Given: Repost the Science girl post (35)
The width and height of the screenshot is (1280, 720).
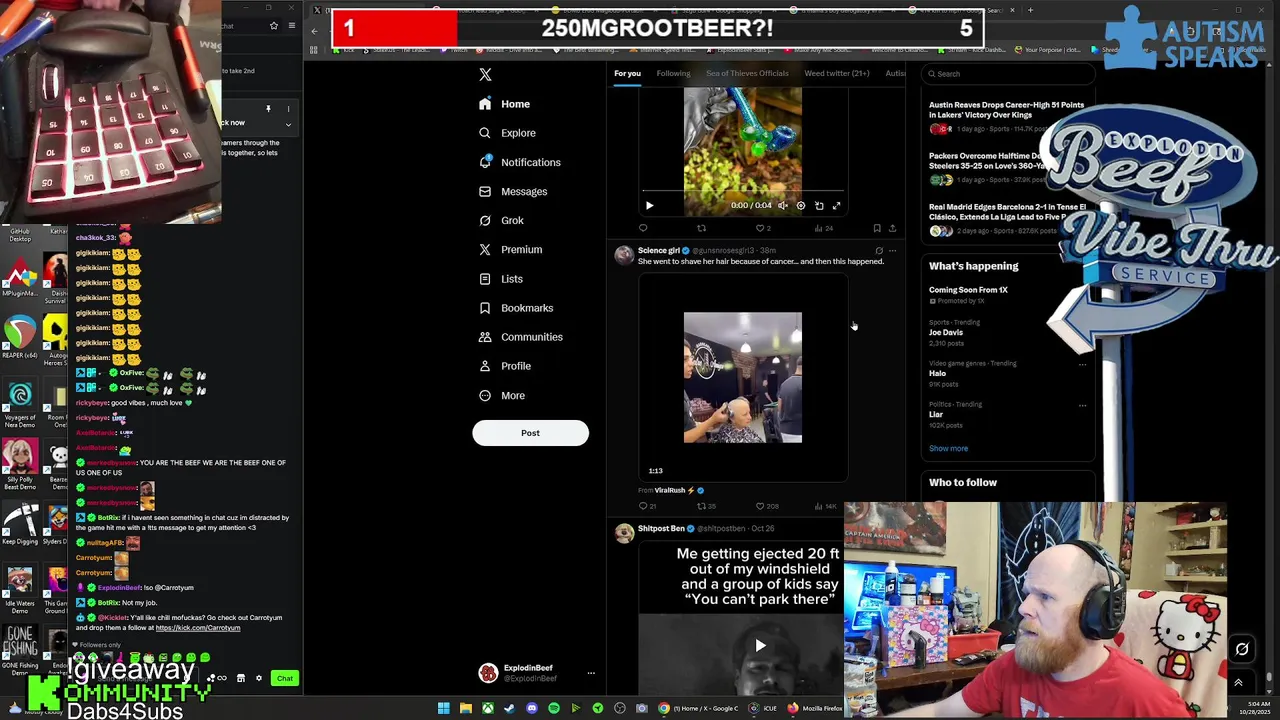Looking at the screenshot, I should [706, 506].
